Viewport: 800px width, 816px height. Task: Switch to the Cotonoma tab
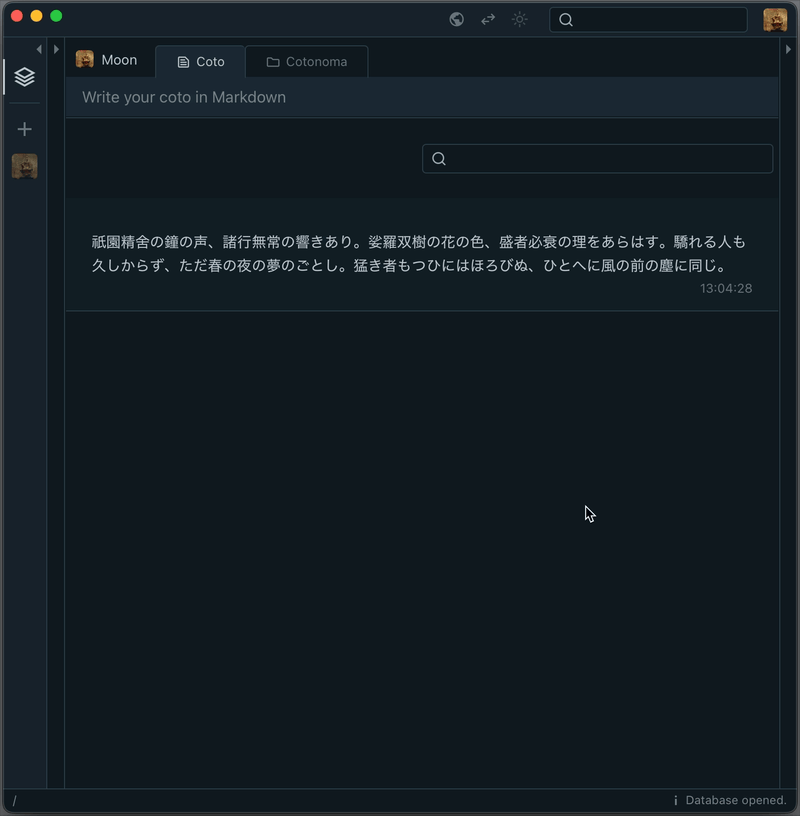(x=307, y=62)
